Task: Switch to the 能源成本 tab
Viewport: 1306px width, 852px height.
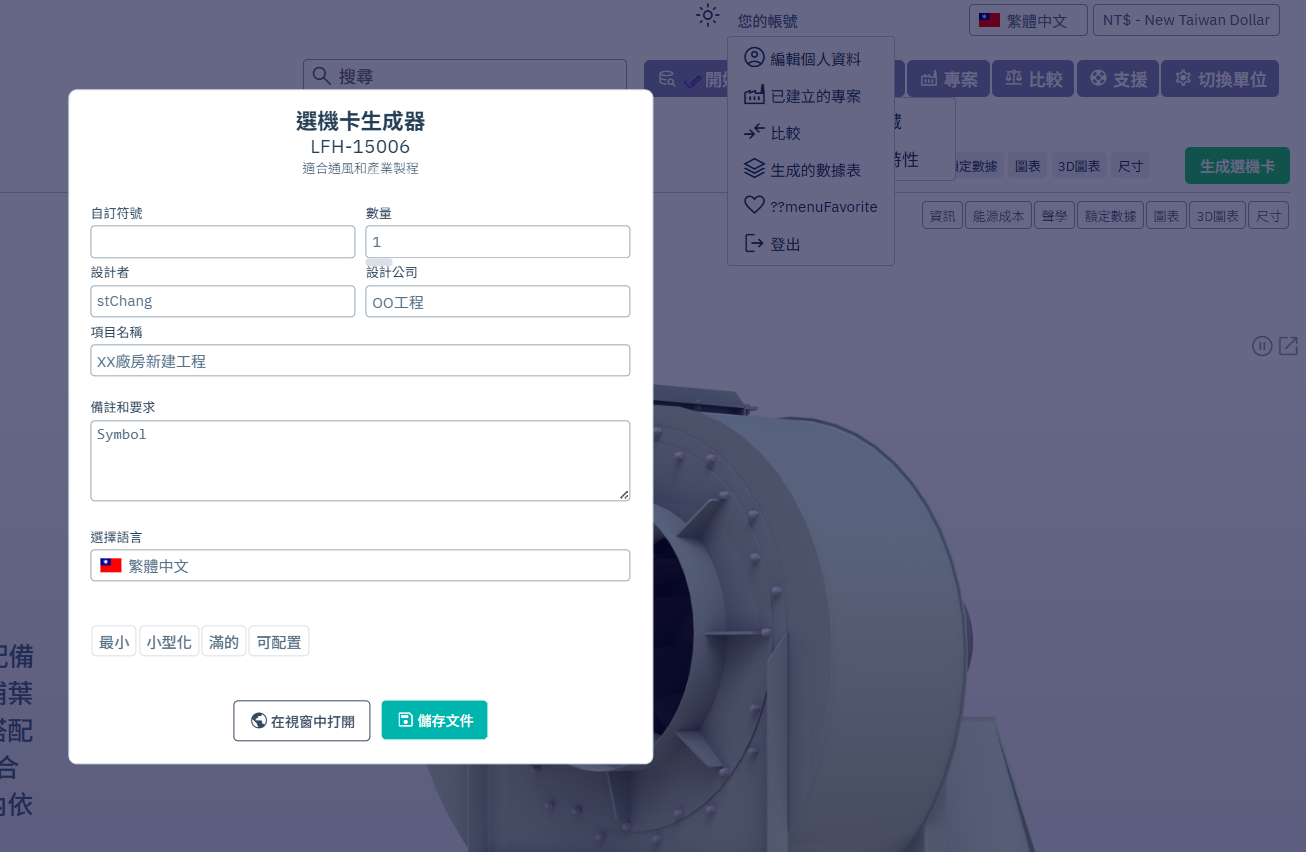Action: 997,215
